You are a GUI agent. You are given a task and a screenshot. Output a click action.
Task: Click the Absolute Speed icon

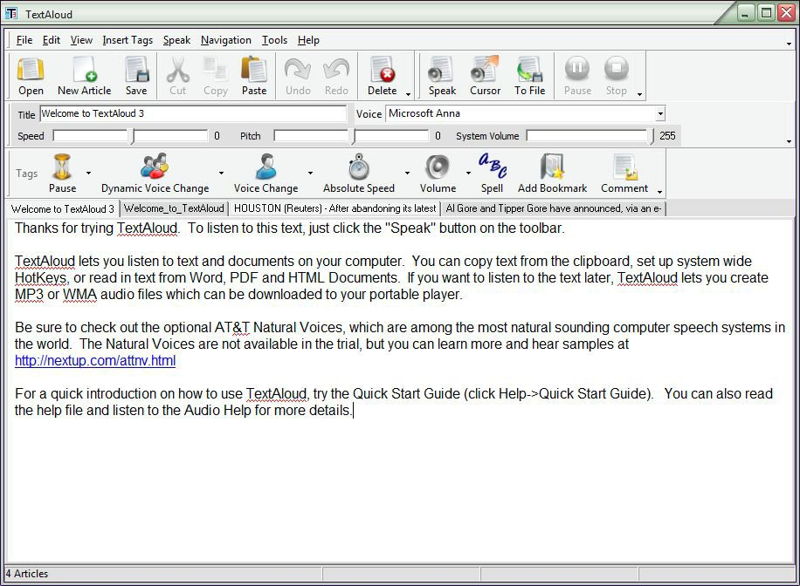(358, 172)
